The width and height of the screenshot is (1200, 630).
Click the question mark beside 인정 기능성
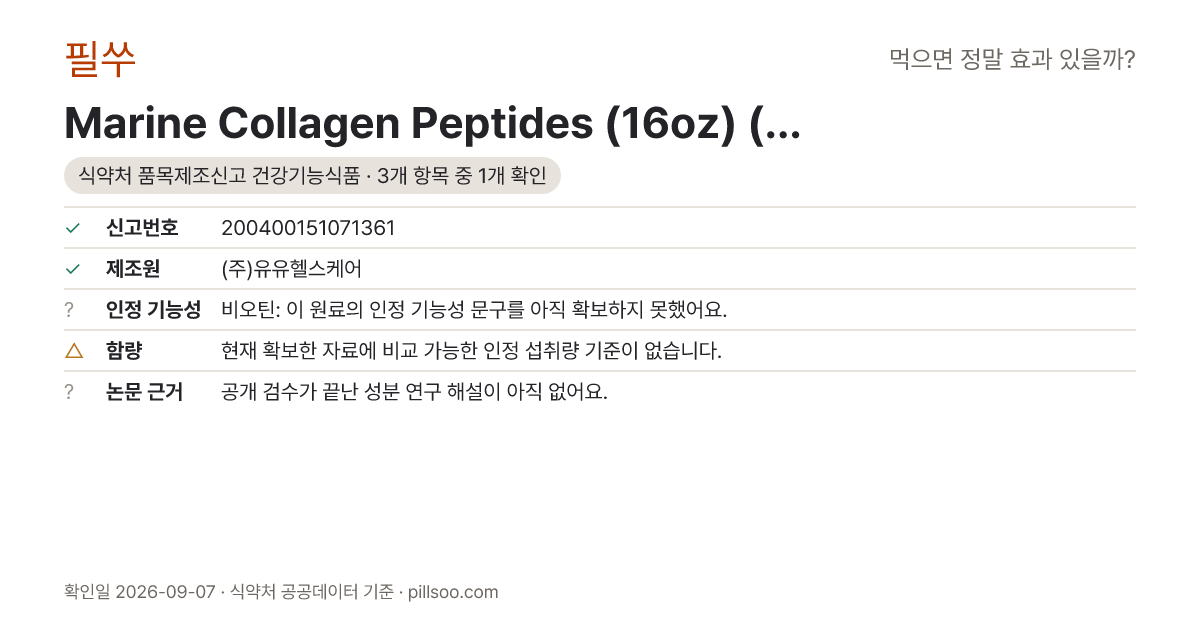tap(69, 310)
